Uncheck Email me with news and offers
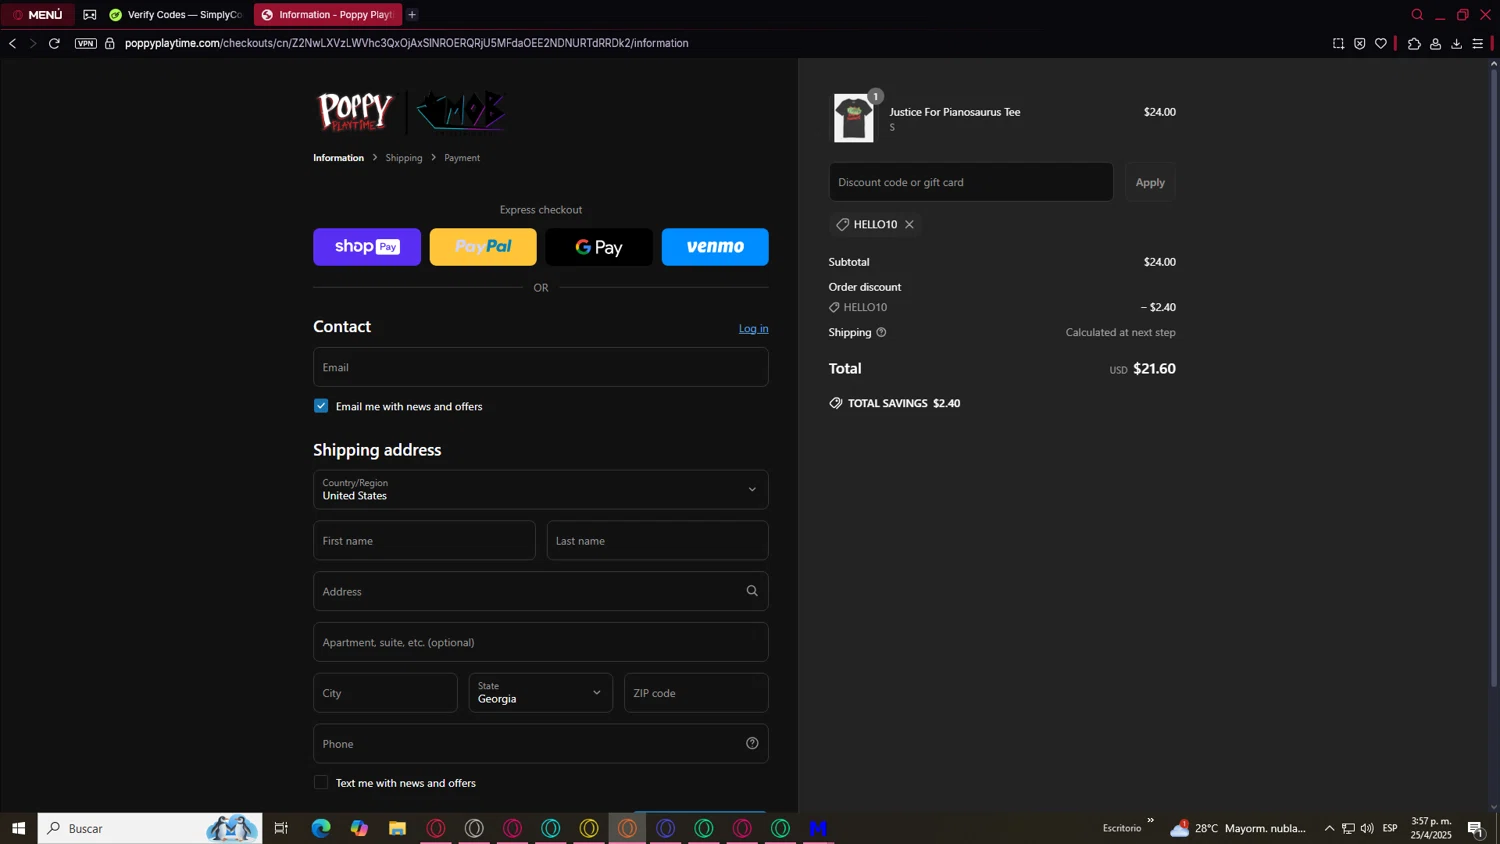The width and height of the screenshot is (1500, 844). coord(321,406)
